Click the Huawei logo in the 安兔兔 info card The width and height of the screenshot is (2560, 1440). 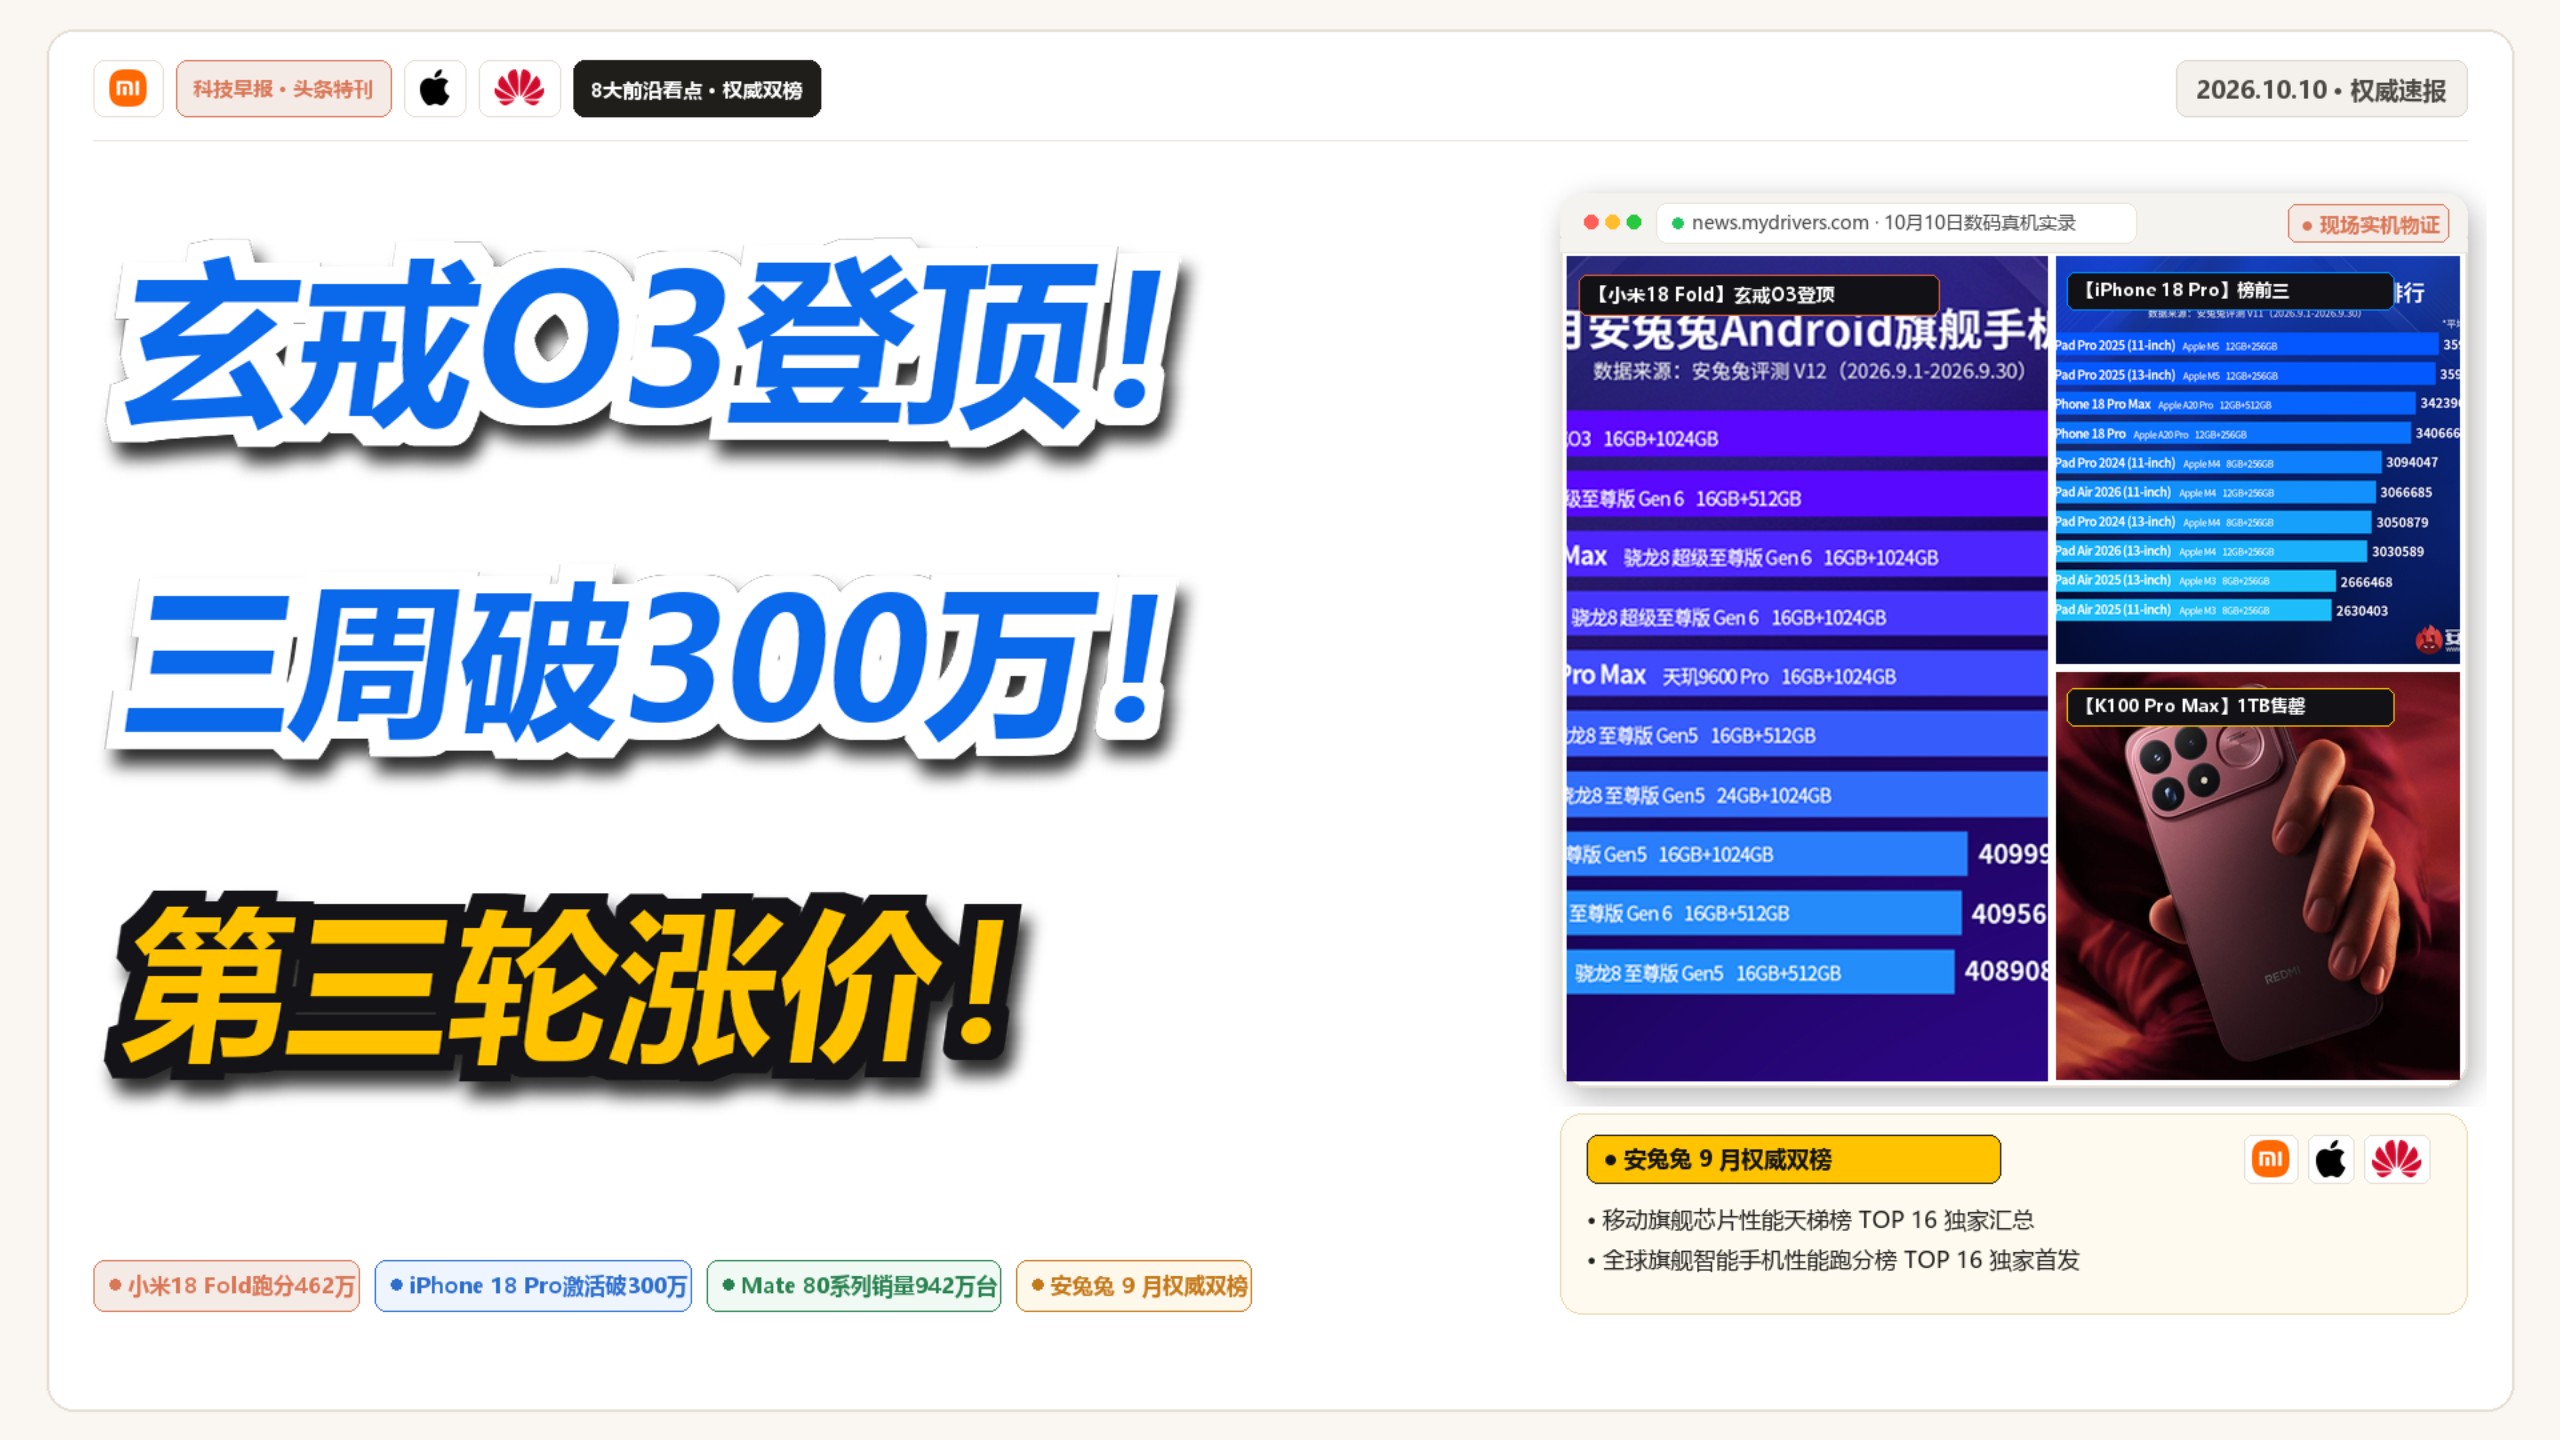pos(2397,1159)
